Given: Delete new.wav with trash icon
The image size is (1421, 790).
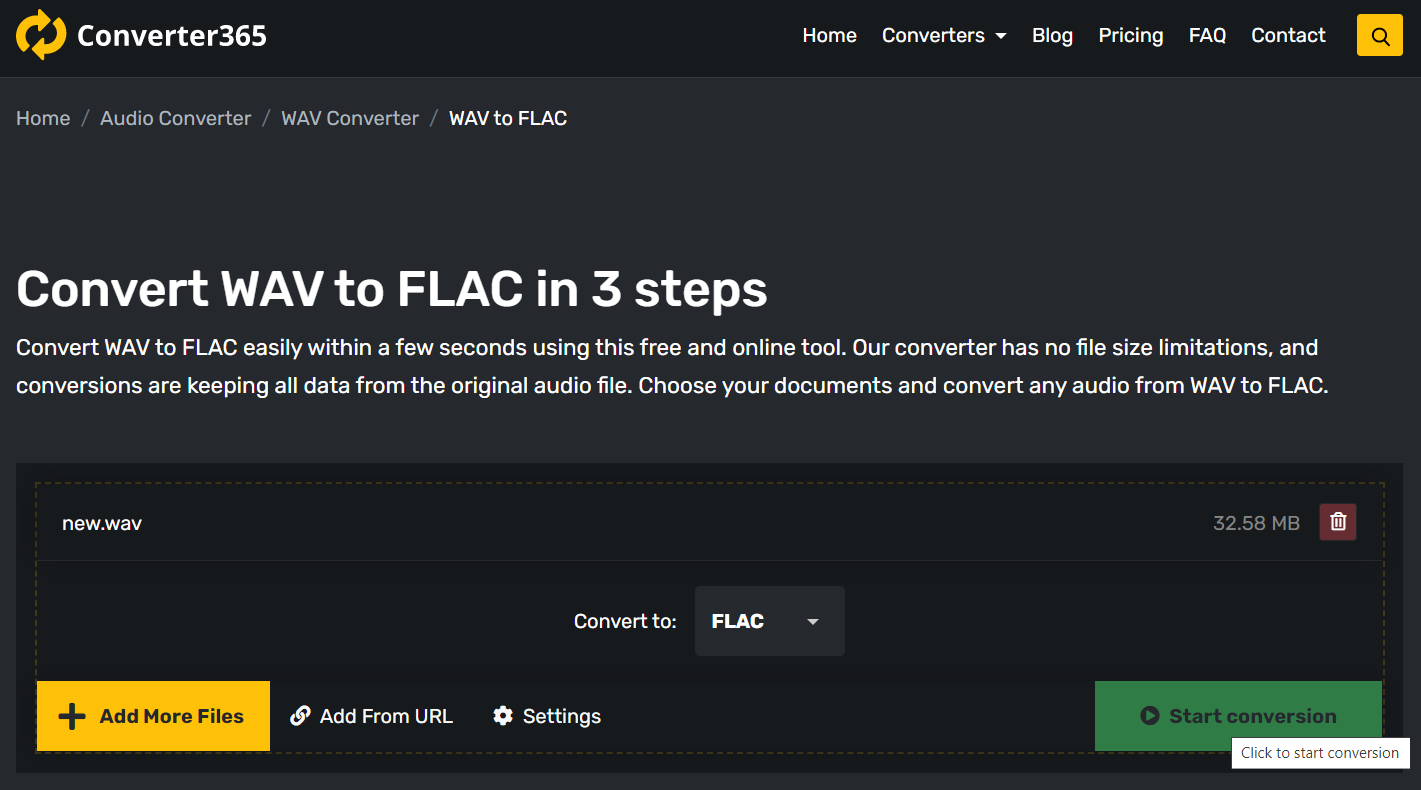Looking at the screenshot, I should point(1338,522).
